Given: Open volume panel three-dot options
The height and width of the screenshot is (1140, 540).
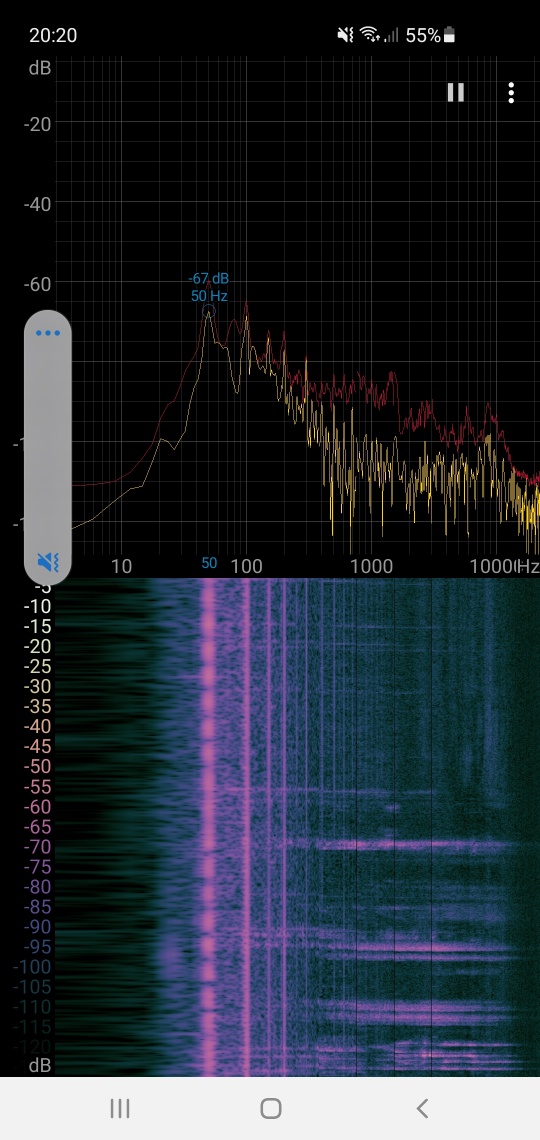Looking at the screenshot, I should pos(48,333).
